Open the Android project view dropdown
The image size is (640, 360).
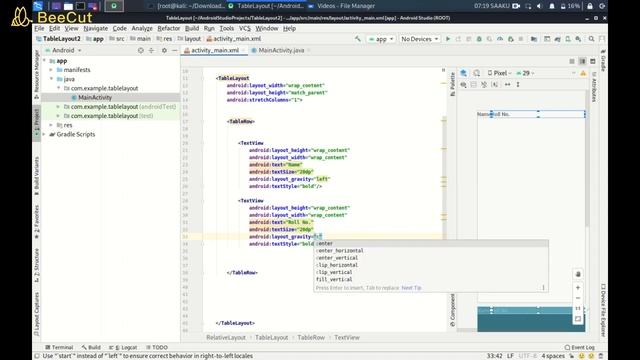(x=63, y=50)
